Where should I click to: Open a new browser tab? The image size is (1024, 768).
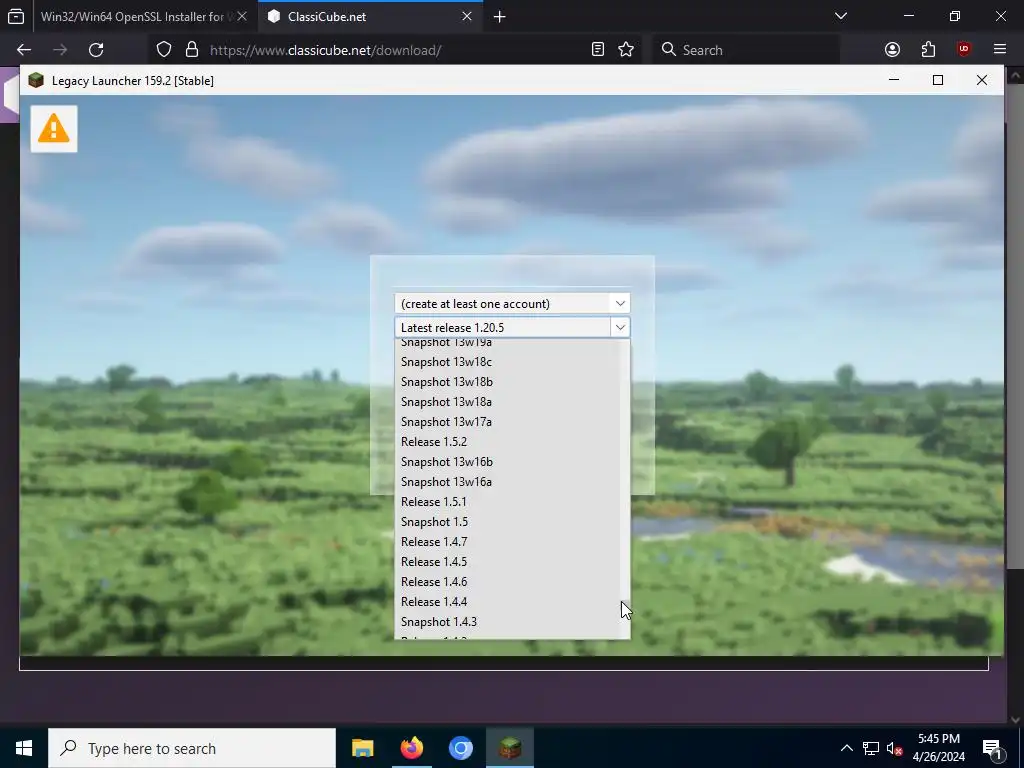(x=500, y=16)
